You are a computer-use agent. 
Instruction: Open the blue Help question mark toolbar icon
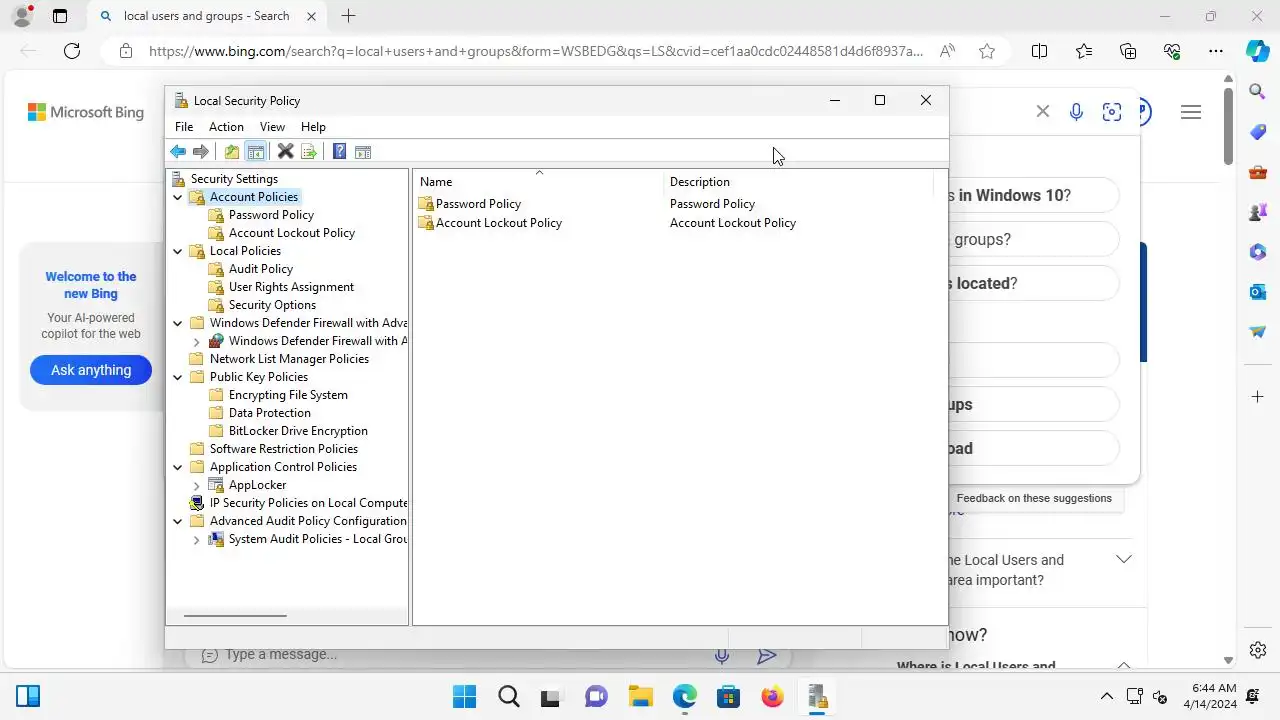pyautogui.click(x=339, y=152)
